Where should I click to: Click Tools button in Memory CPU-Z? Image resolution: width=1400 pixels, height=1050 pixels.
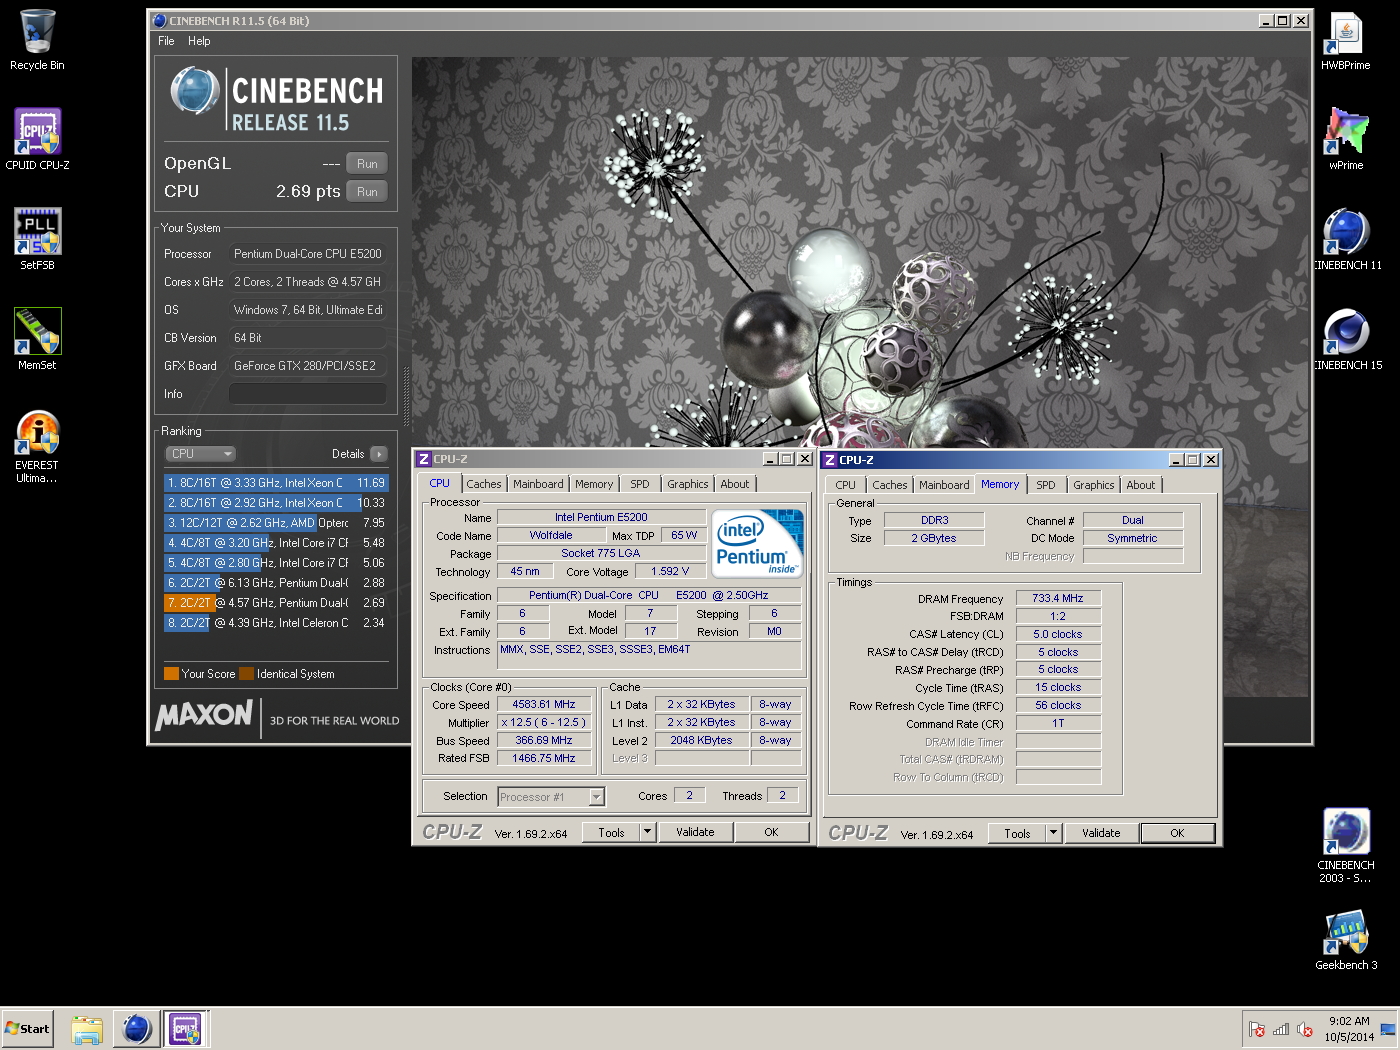(x=1017, y=833)
